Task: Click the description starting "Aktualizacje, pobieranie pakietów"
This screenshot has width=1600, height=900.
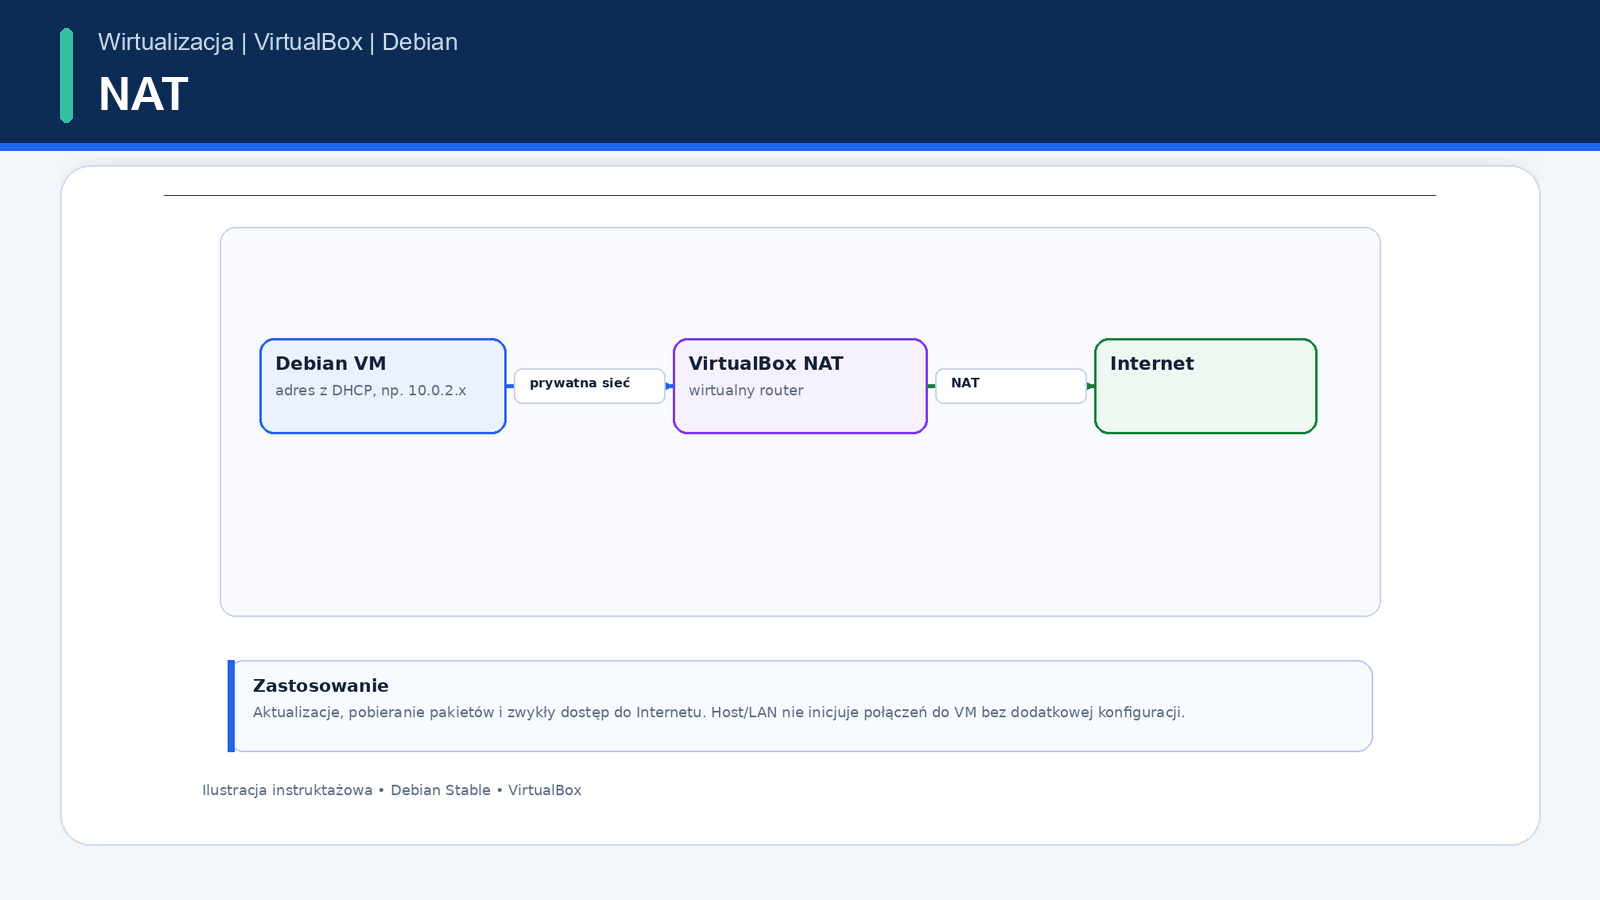Action: [719, 713]
